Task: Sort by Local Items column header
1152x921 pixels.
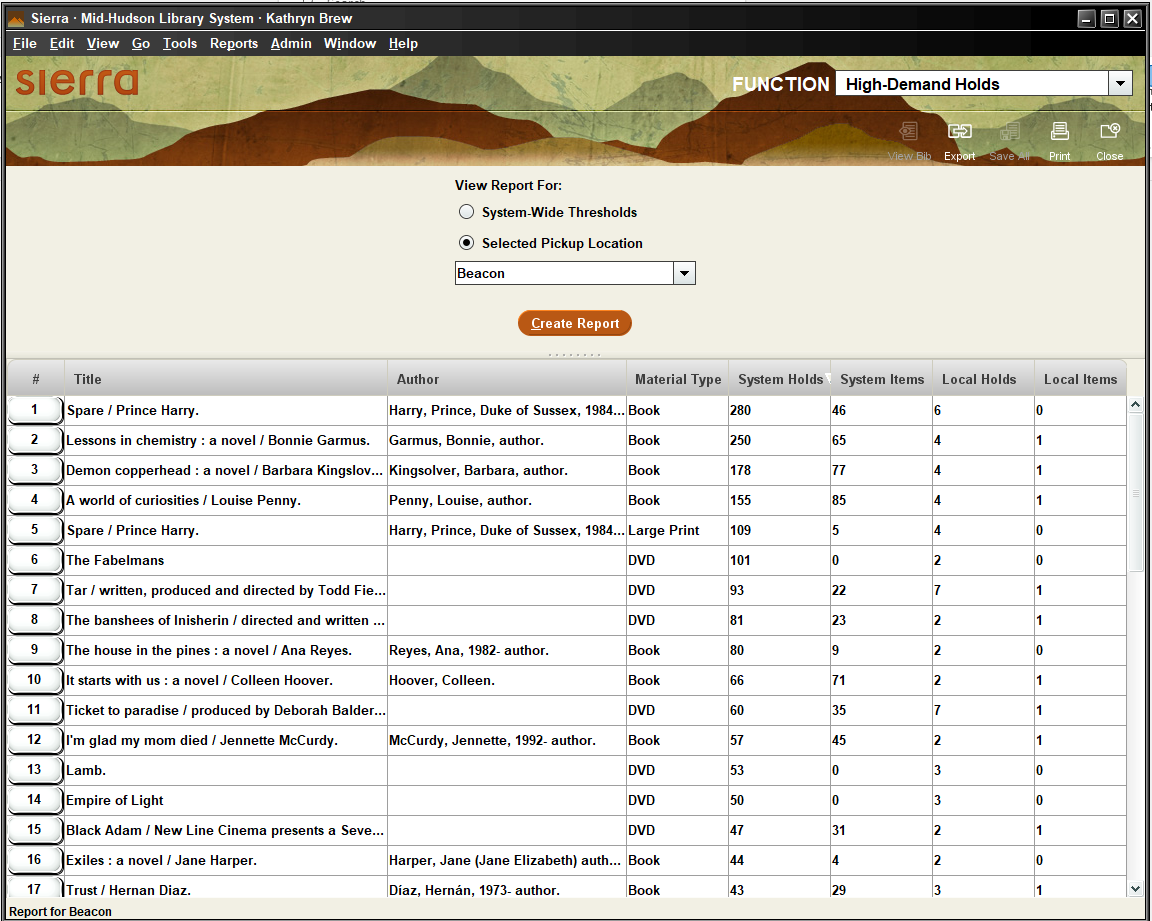Action: [x=1080, y=379]
